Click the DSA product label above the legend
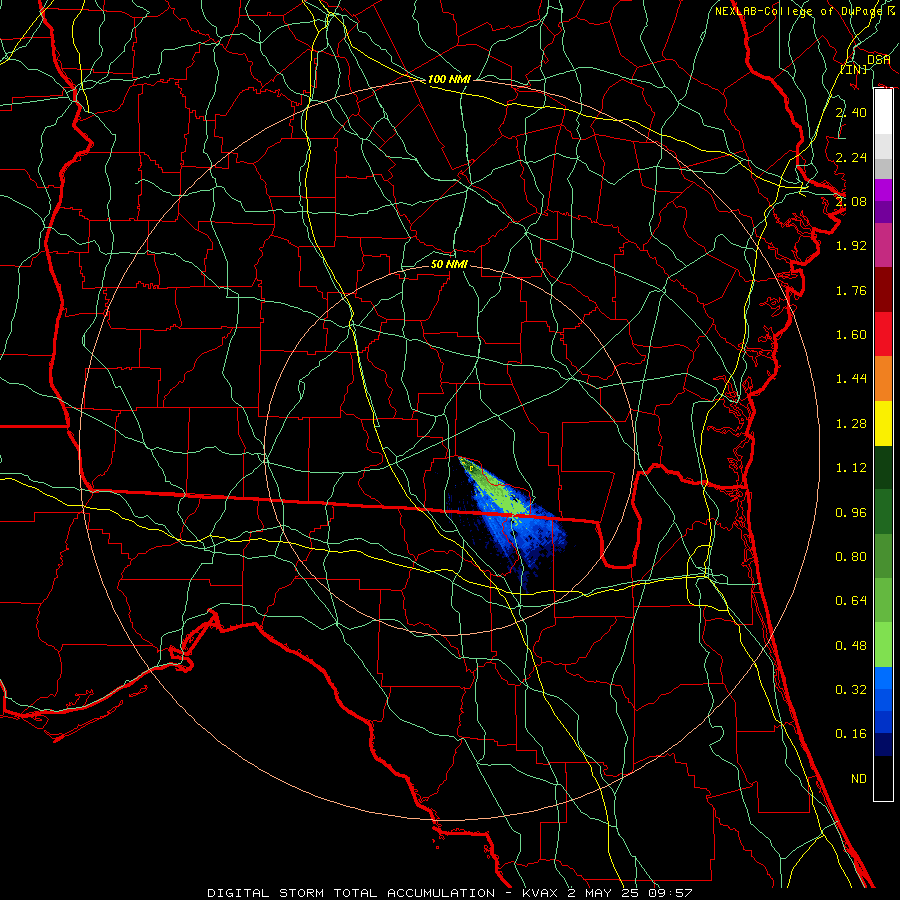The width and height of the screenshot is (900, 900). click(878, 59)
